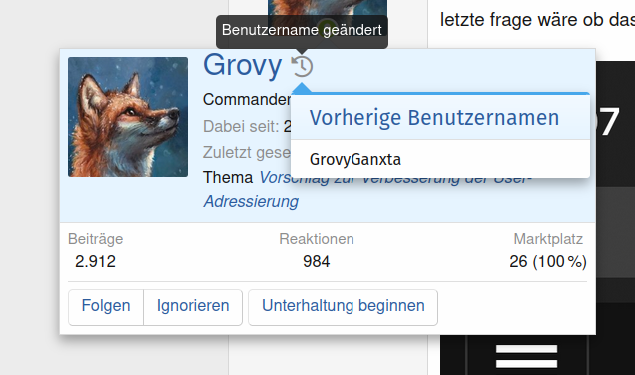Viewport: 635px width, 375px height.
Task: Click the hamburger menu icon in dark panel
Action: click(526, 356)
